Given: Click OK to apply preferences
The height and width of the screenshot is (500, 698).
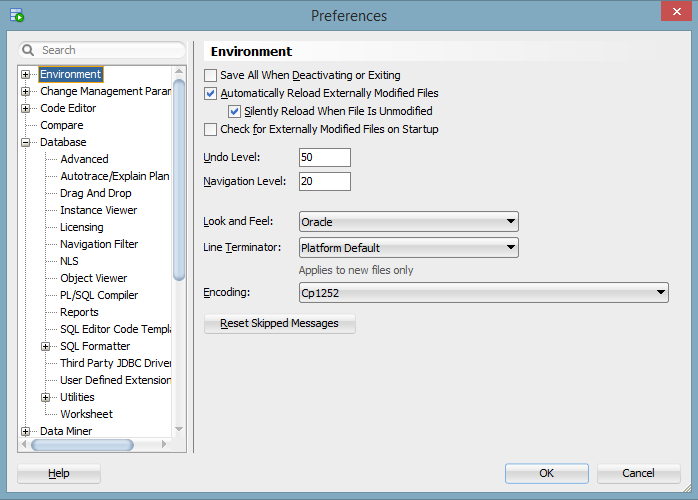Looking at the screenshot, I should [x=546, y=473].
